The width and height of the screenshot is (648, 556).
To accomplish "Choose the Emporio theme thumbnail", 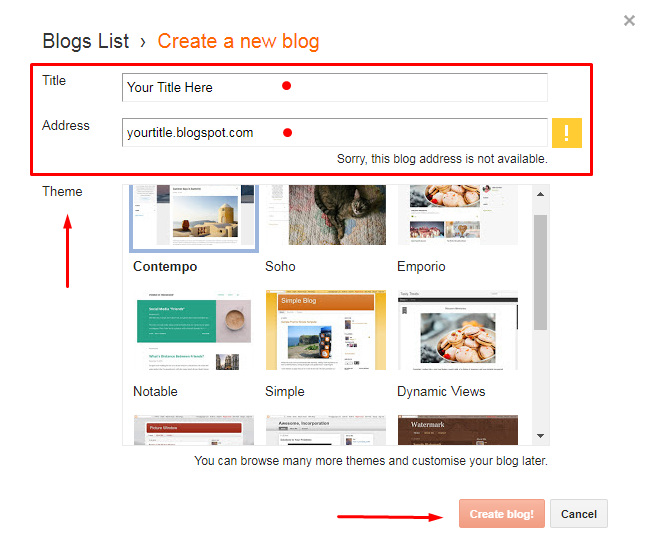I will tap(457, 215).
